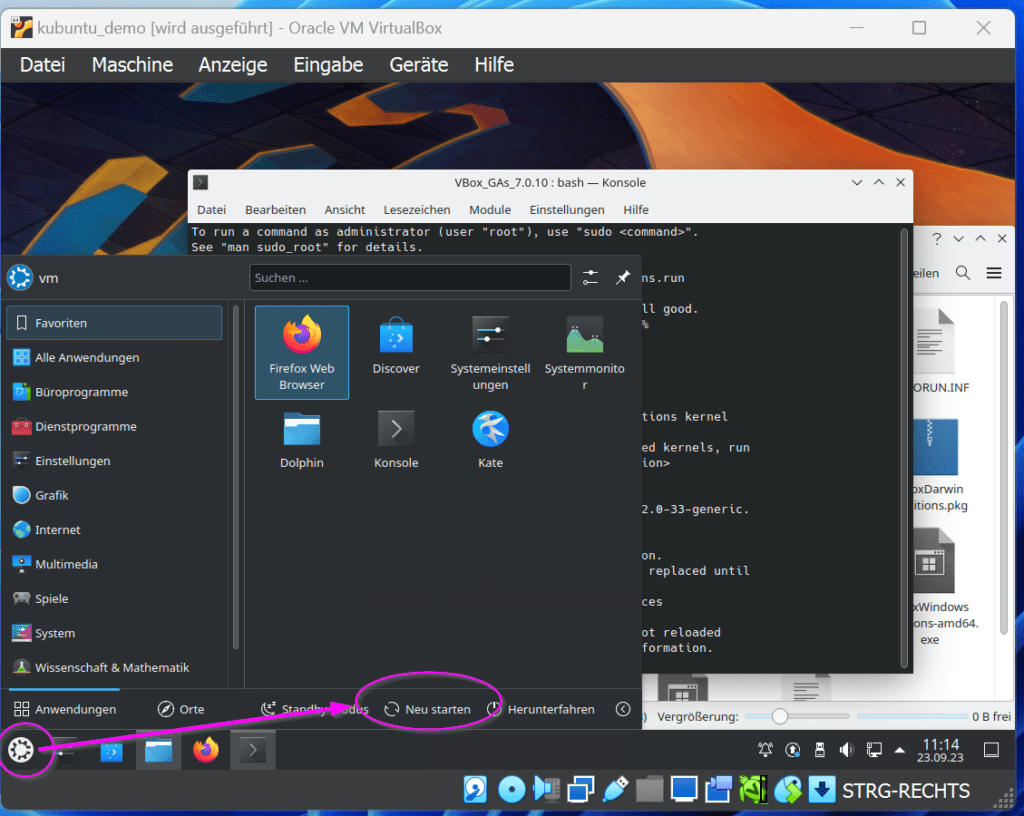Click VirtualBox hard disk activity indicator
The height and width of the screenshot is (816, 1024).
tap(475, 790)
